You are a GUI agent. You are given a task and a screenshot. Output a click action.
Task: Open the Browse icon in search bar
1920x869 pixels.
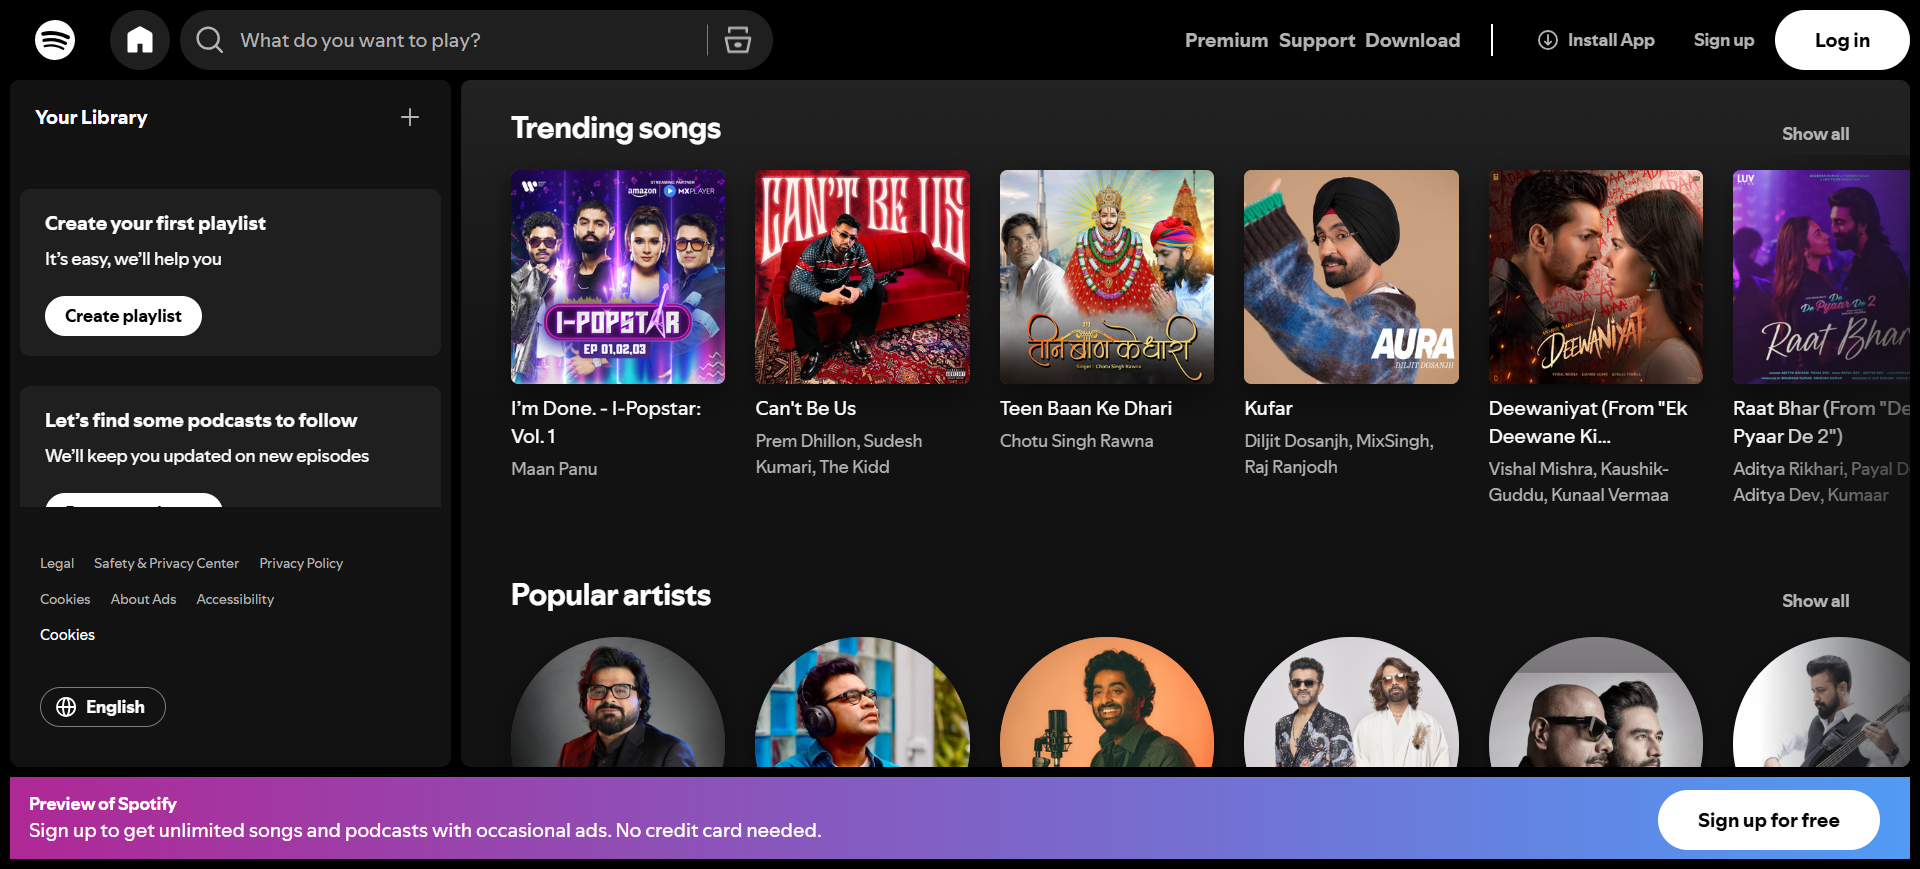coord(738,40)
